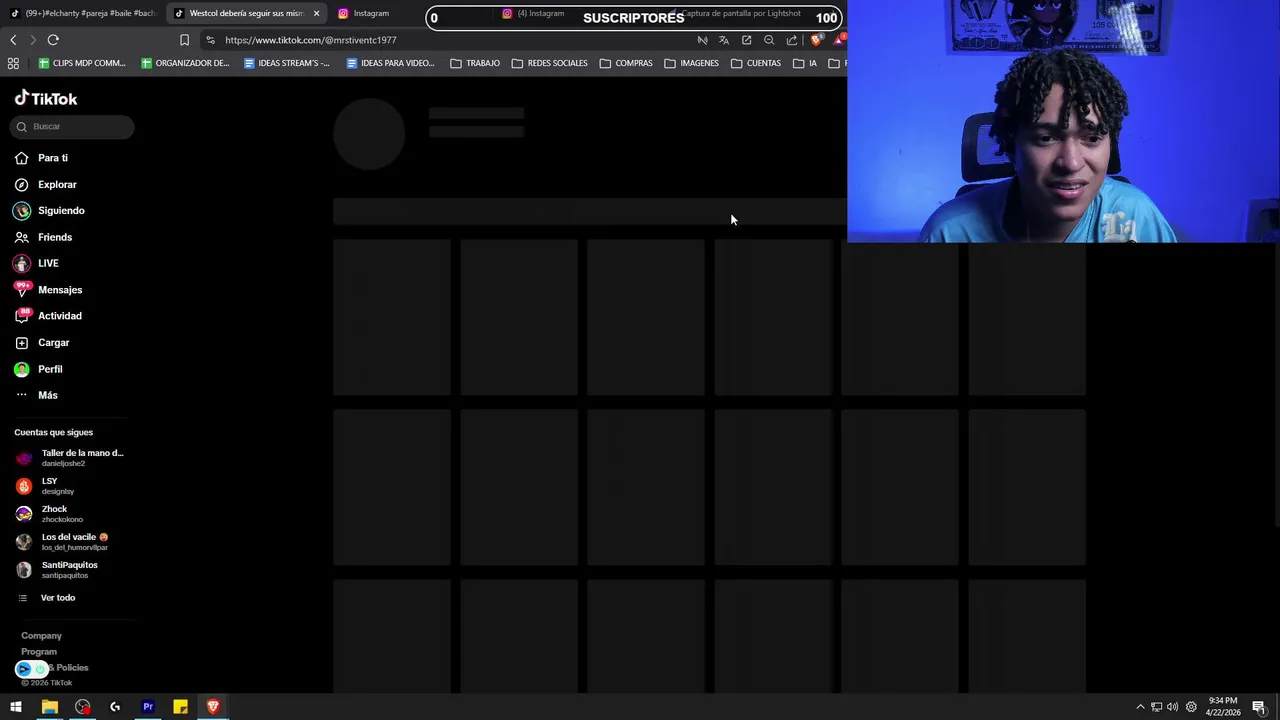
Task: Open CLIPS MDP COMM bookmark
Action: click(x=82, y=63)
